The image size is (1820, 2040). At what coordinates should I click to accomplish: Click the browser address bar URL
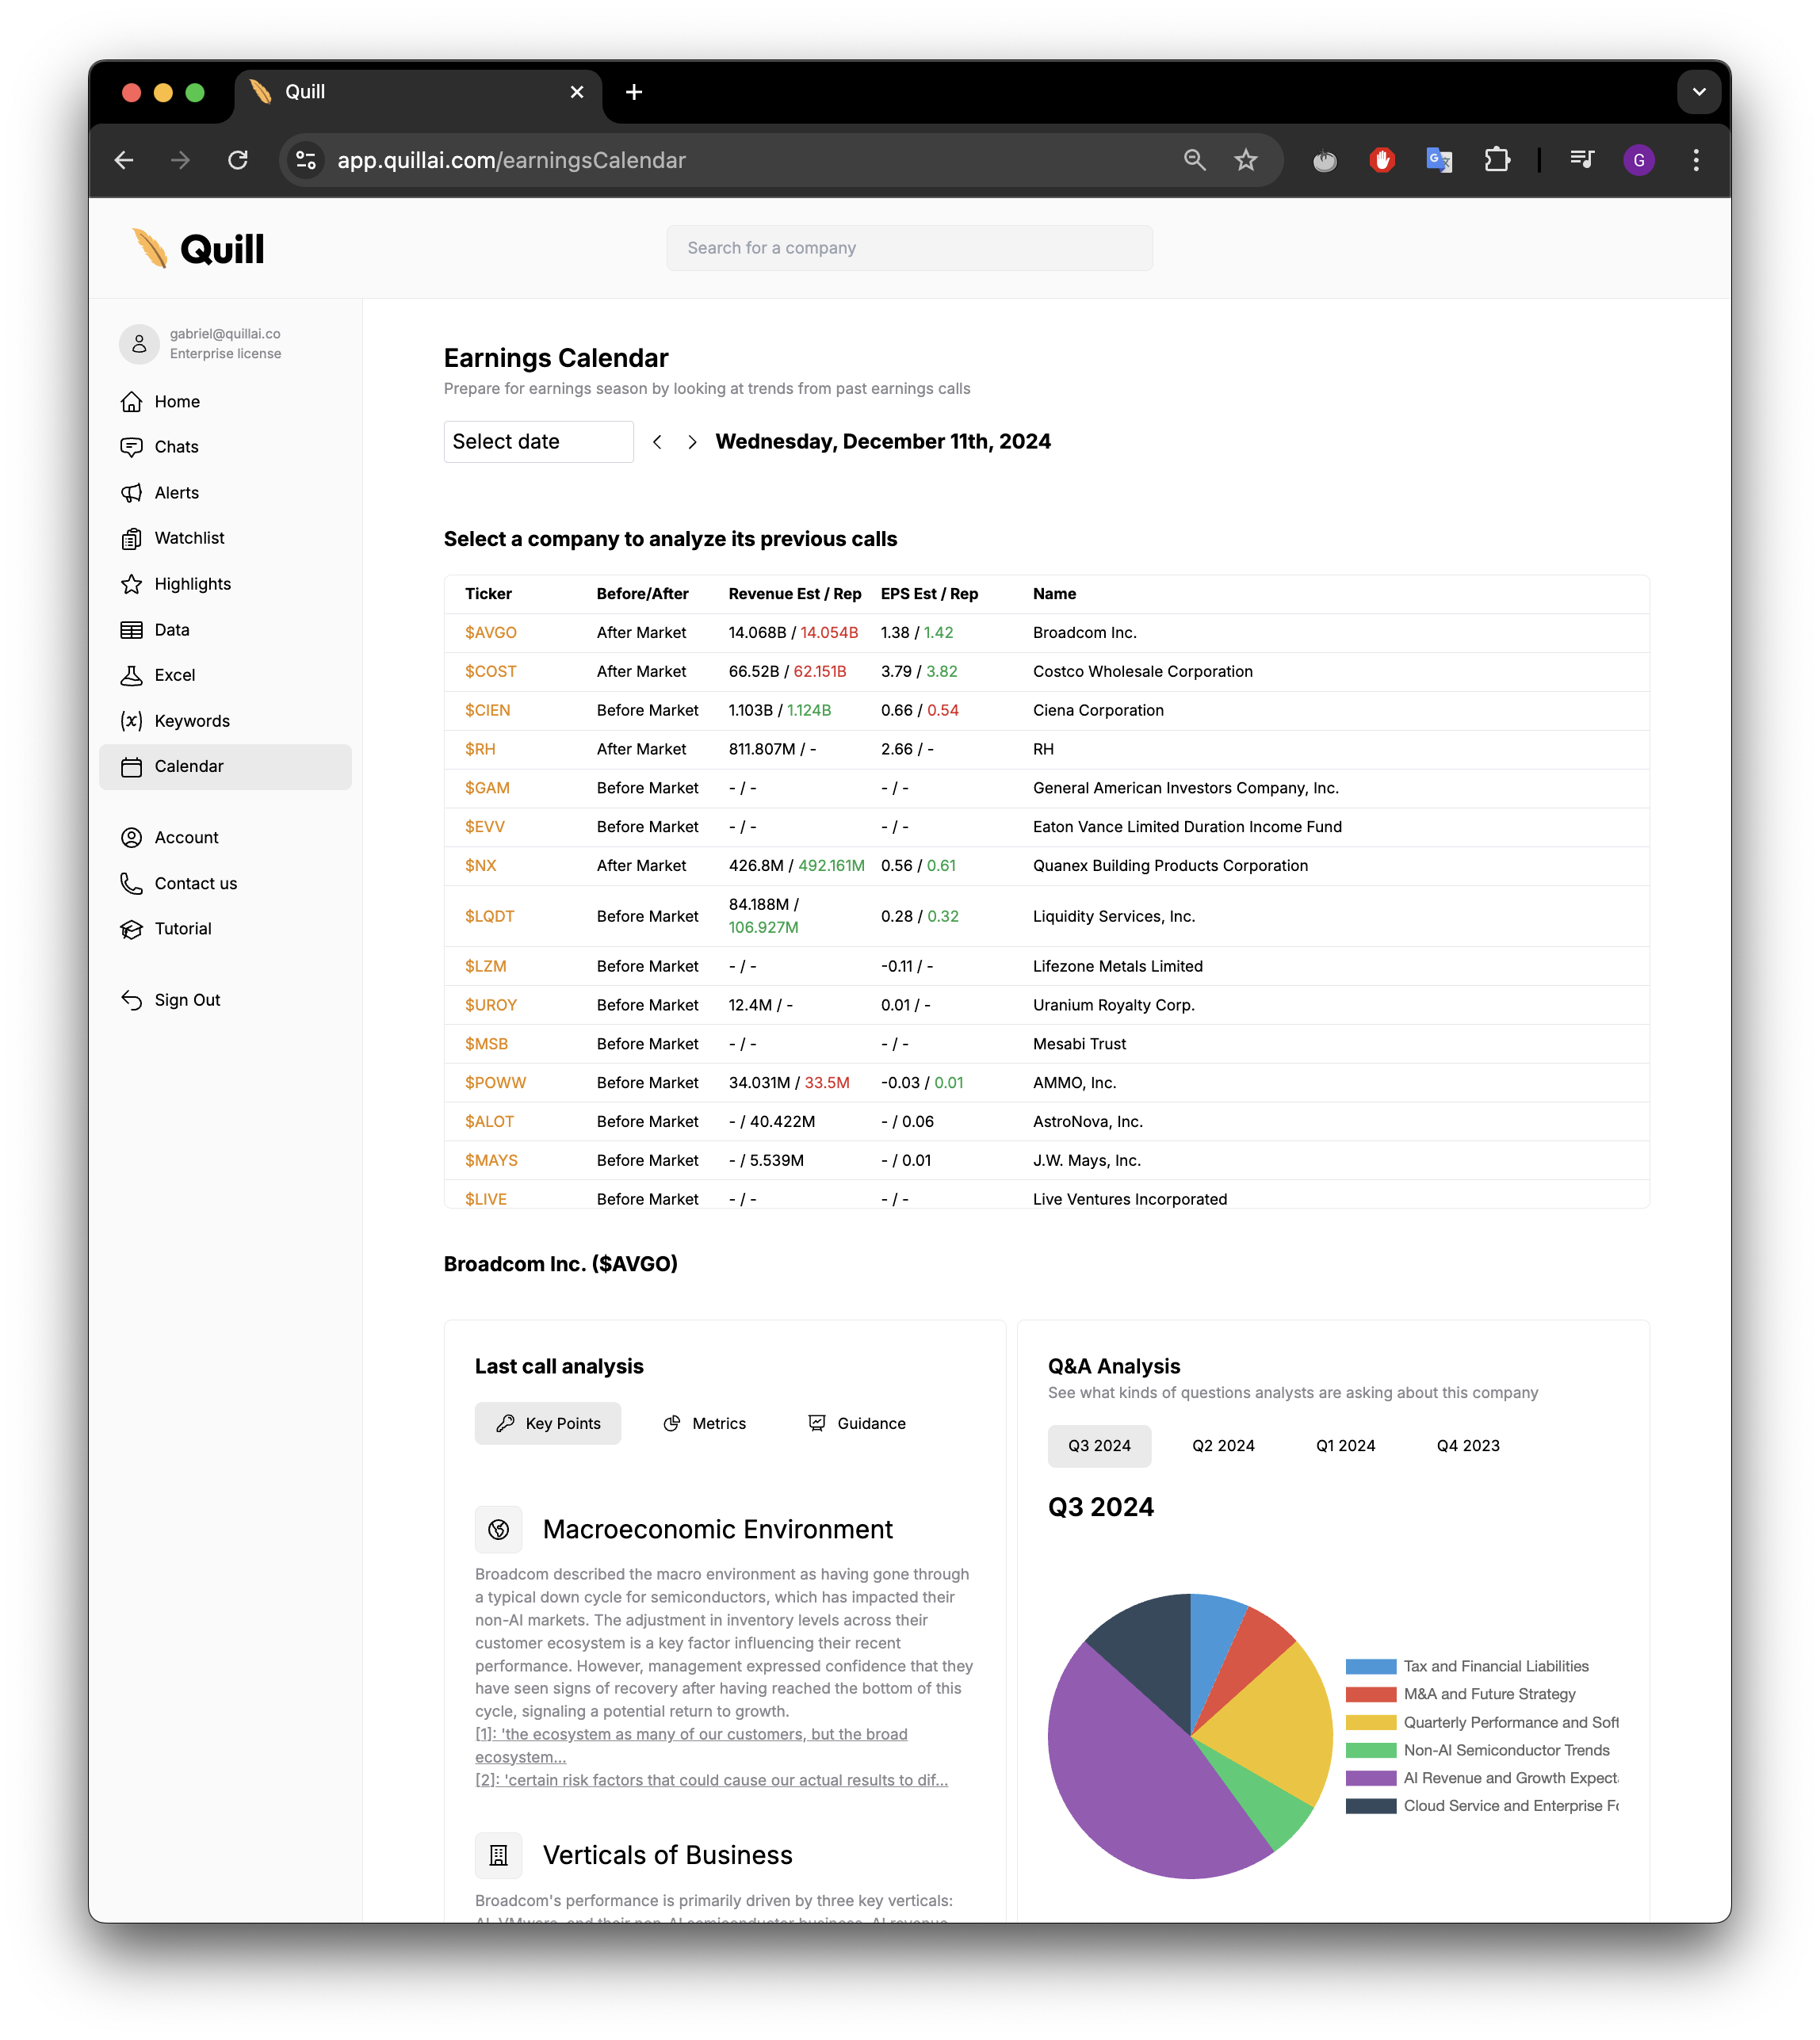(511, 160)
